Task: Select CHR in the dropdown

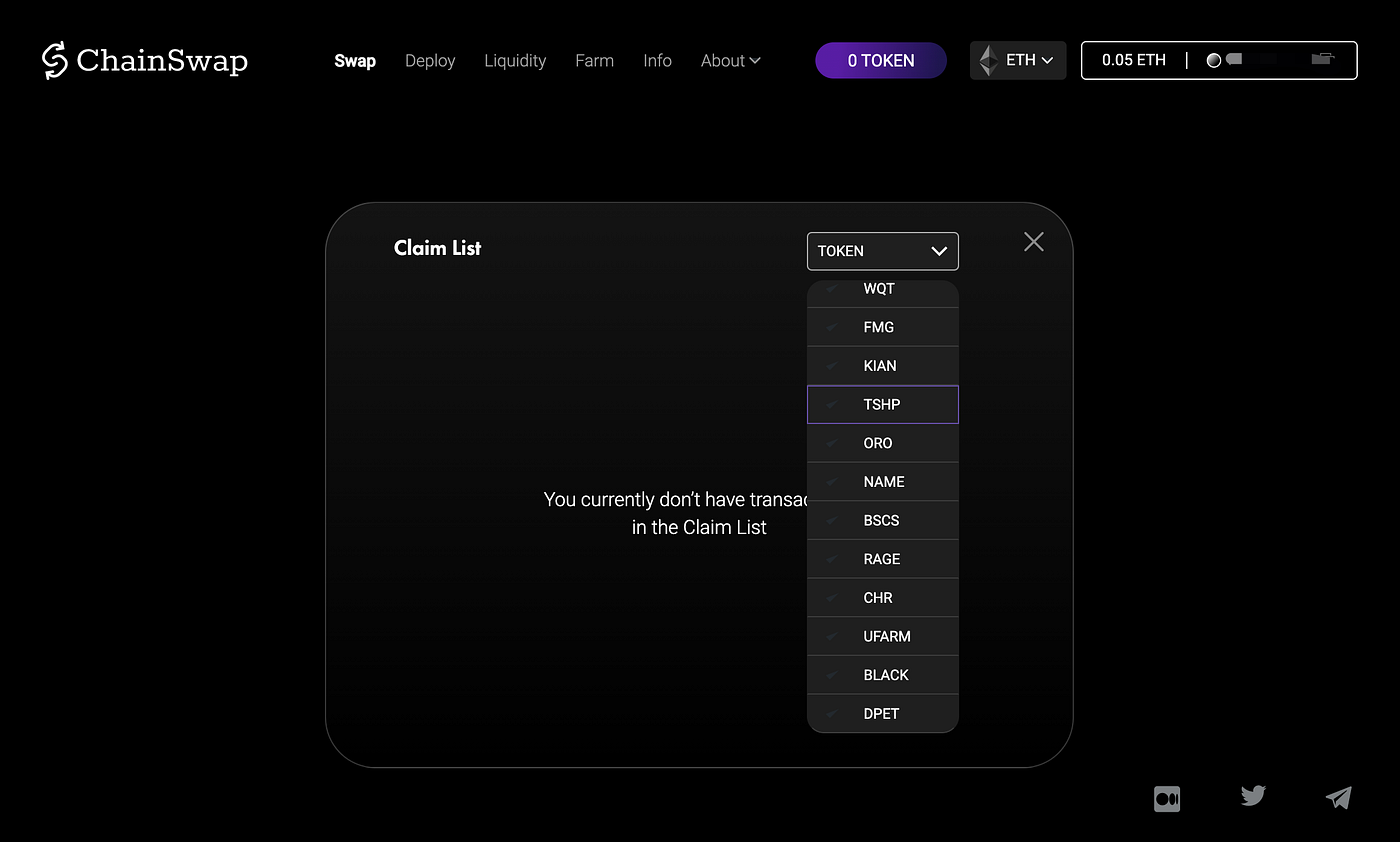Action: (883, 598)
